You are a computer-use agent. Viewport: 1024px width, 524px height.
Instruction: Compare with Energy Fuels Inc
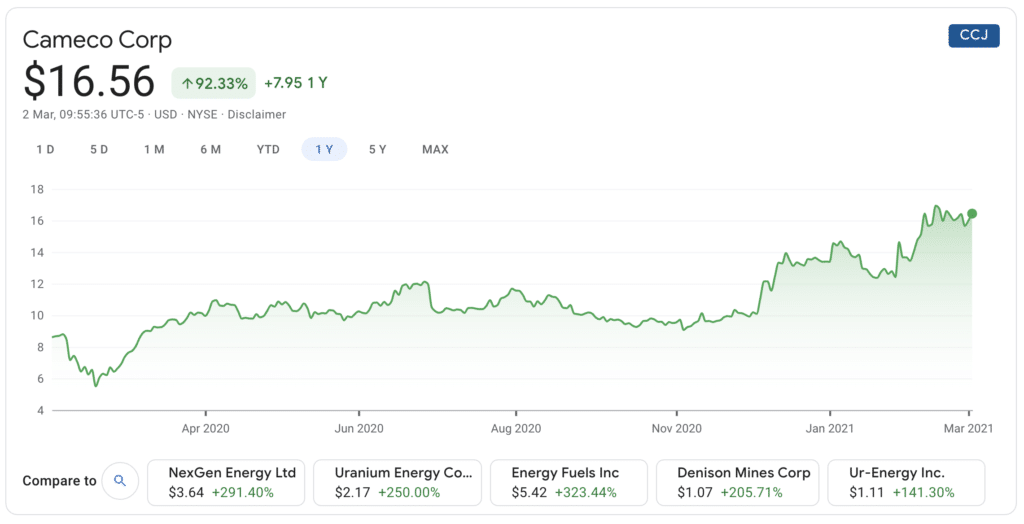pos(569,482)
